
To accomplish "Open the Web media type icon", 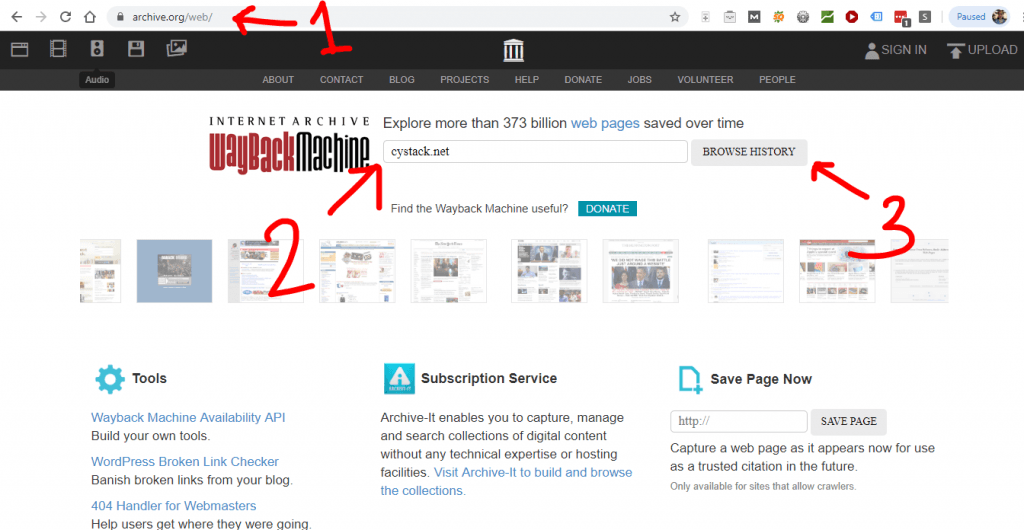I will 20,49.
